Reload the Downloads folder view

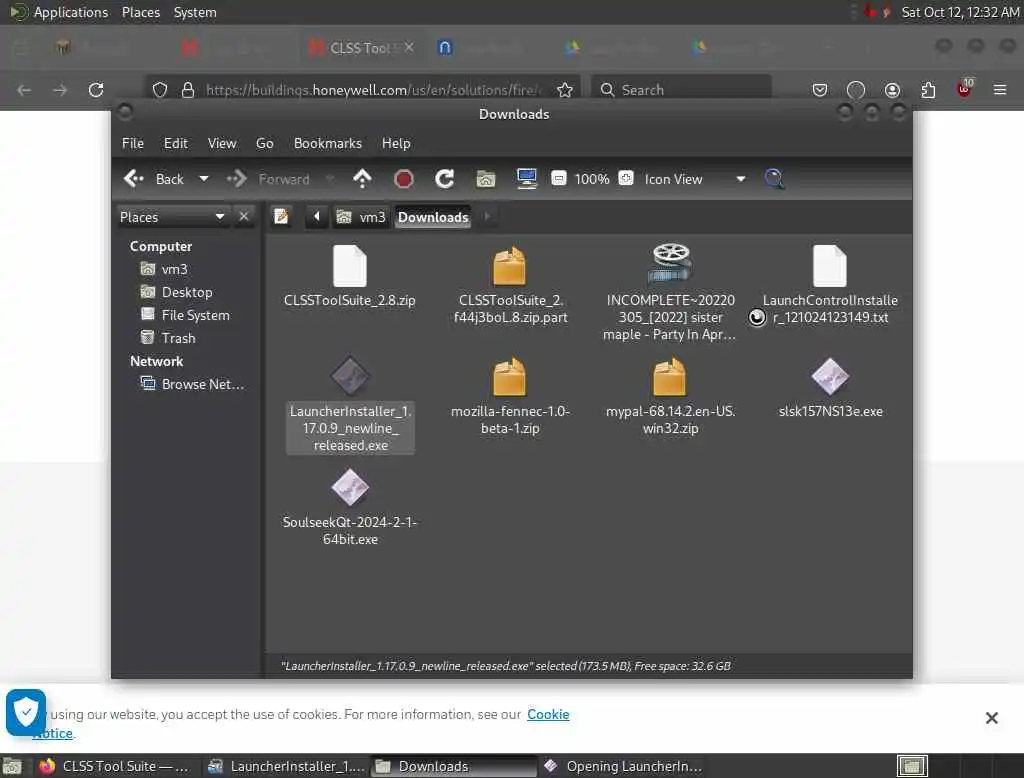(445, 178)
